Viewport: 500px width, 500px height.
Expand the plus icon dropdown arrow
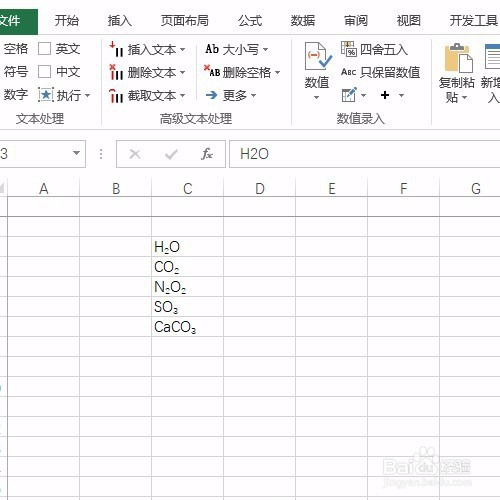(x=401, y=96)
